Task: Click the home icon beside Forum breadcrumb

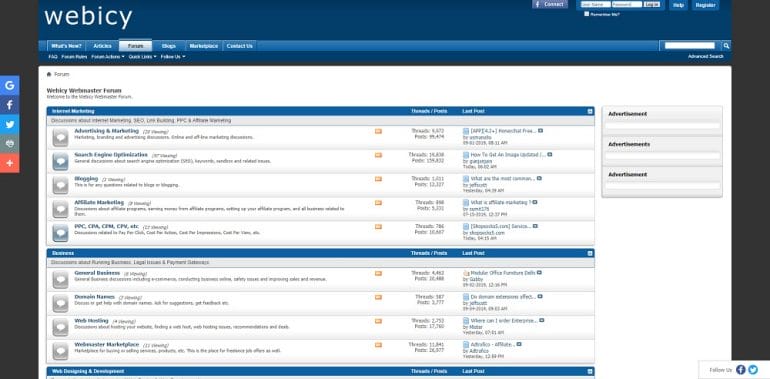Action: (49, 74)
